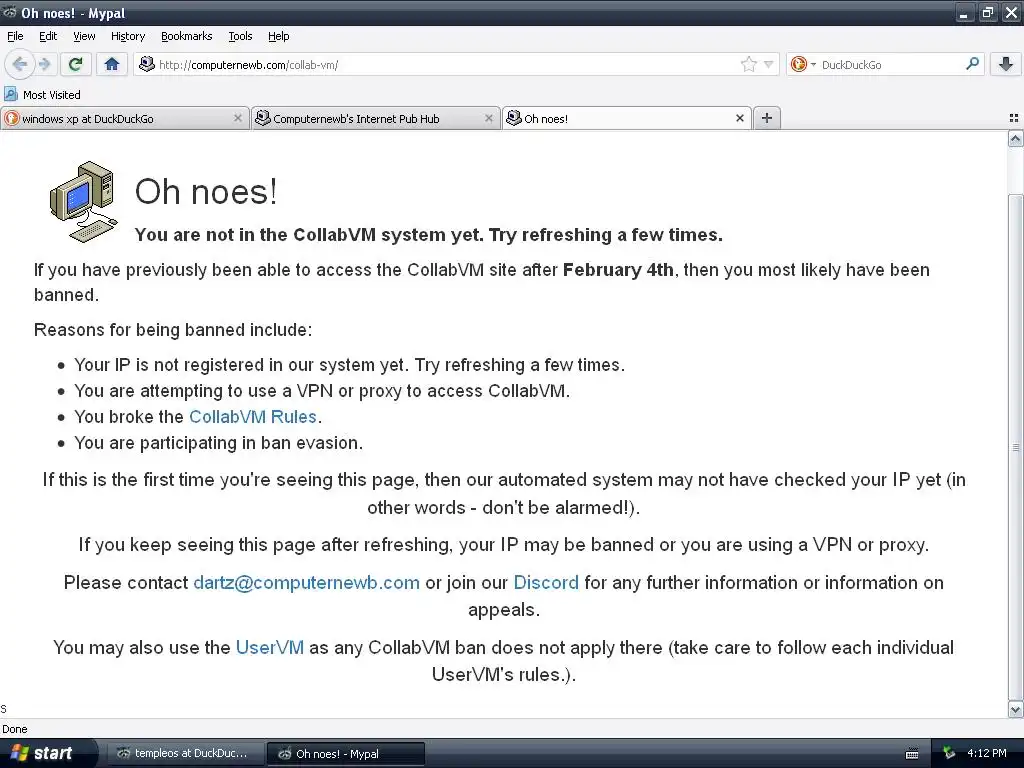Click the Oh noes! page heading

pos(206,191)
